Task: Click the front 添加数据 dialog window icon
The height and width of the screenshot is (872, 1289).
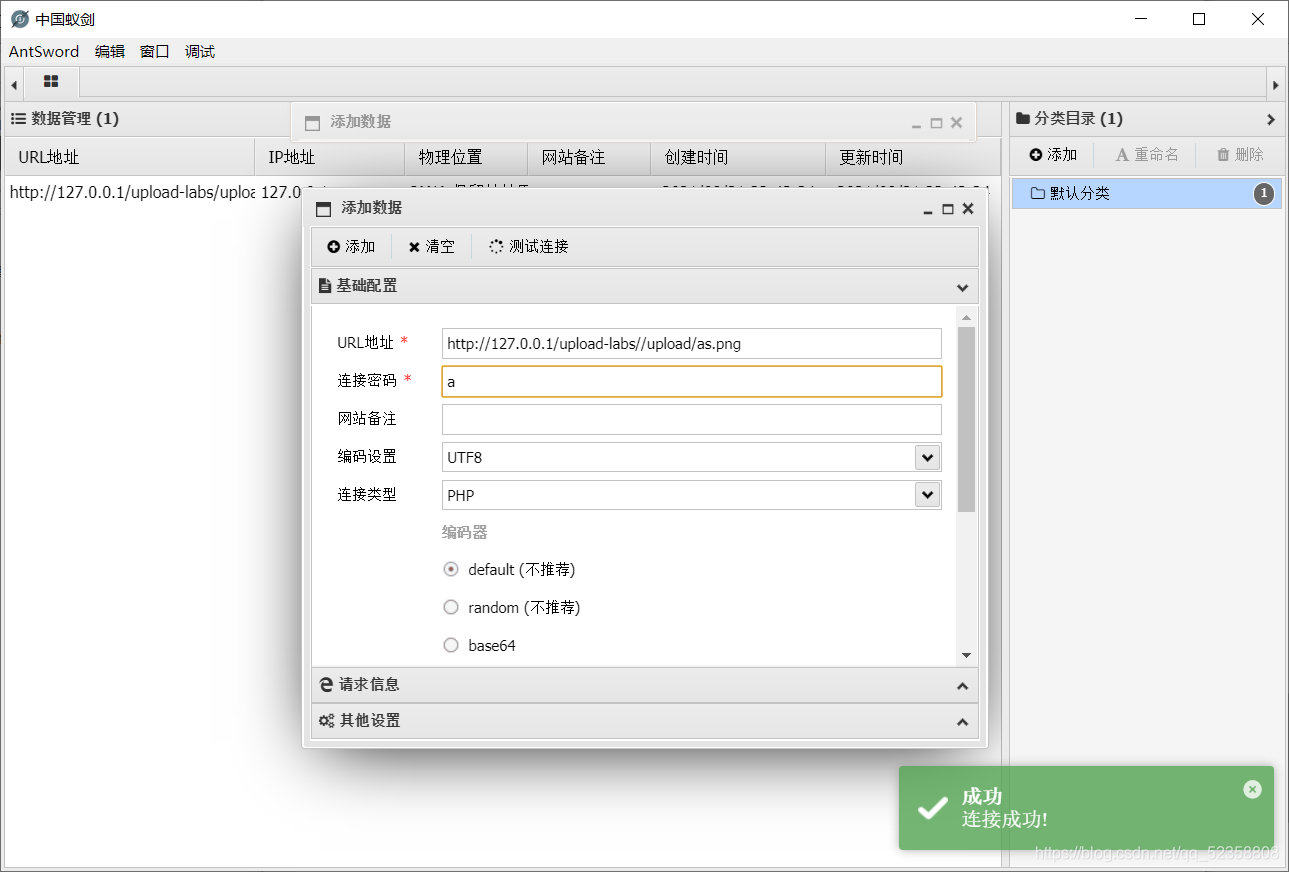Action: pyautogui.click(x=322, y=209)
